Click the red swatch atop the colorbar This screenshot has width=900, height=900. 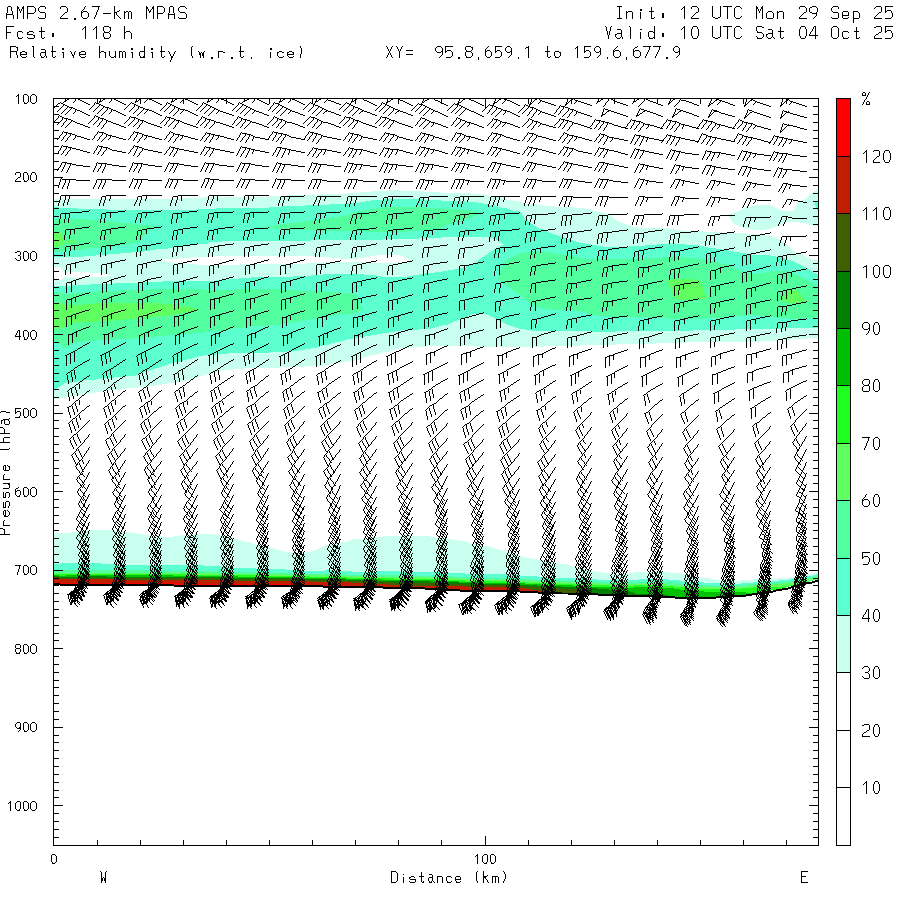point(843,127)
